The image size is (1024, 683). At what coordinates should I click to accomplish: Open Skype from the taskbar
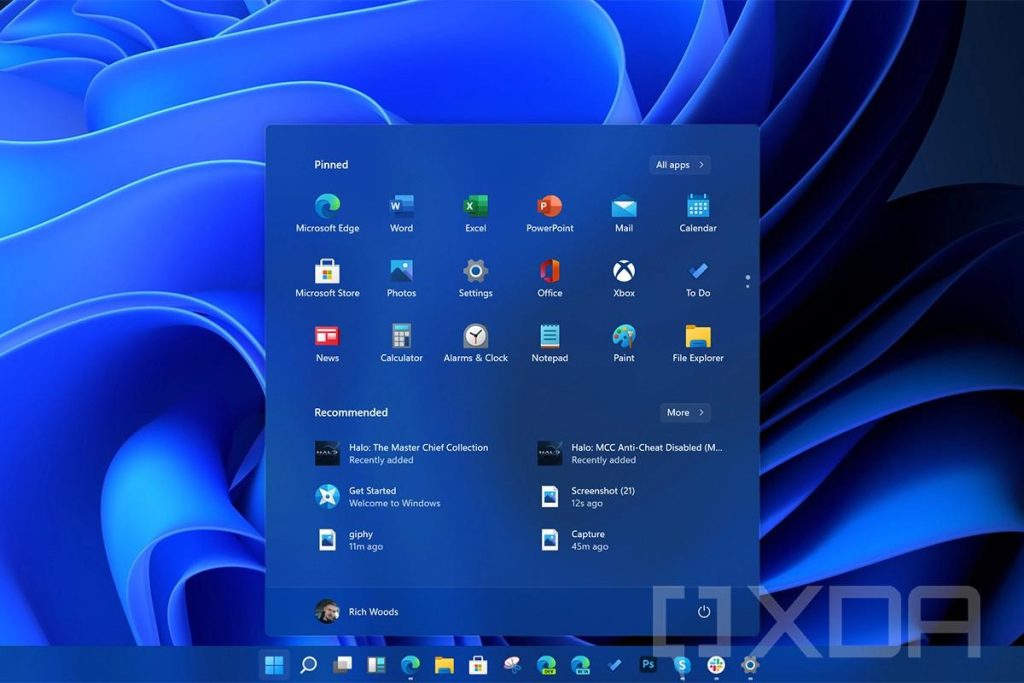pyautogui.click(x=682, y=665)
